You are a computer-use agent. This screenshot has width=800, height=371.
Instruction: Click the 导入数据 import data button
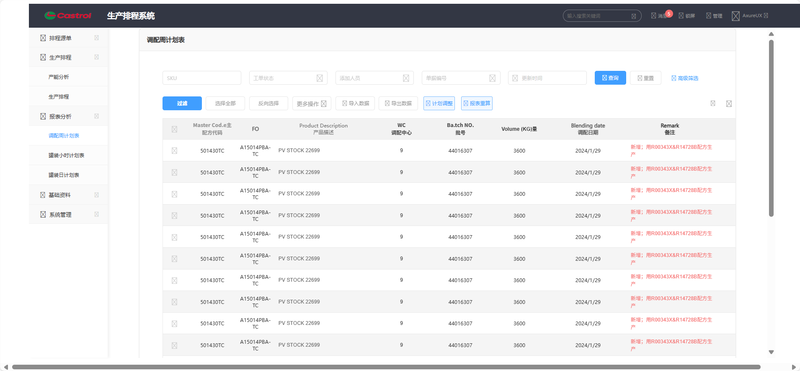point(356,103)
